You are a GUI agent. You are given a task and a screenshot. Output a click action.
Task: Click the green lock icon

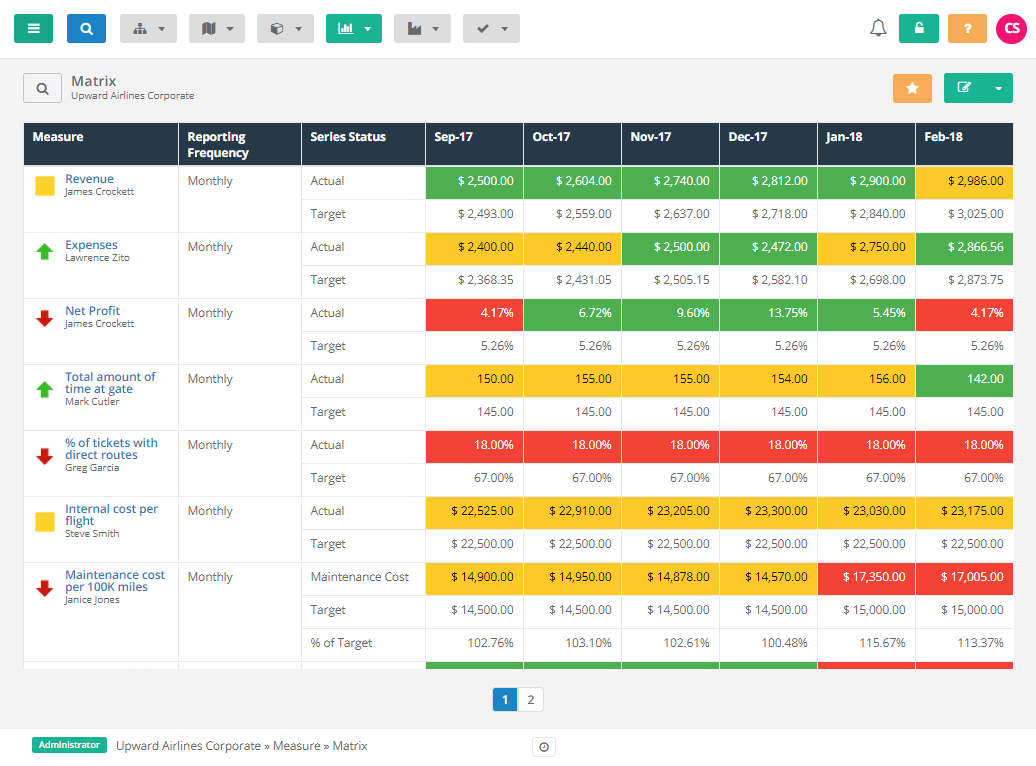tap(919, 28)
